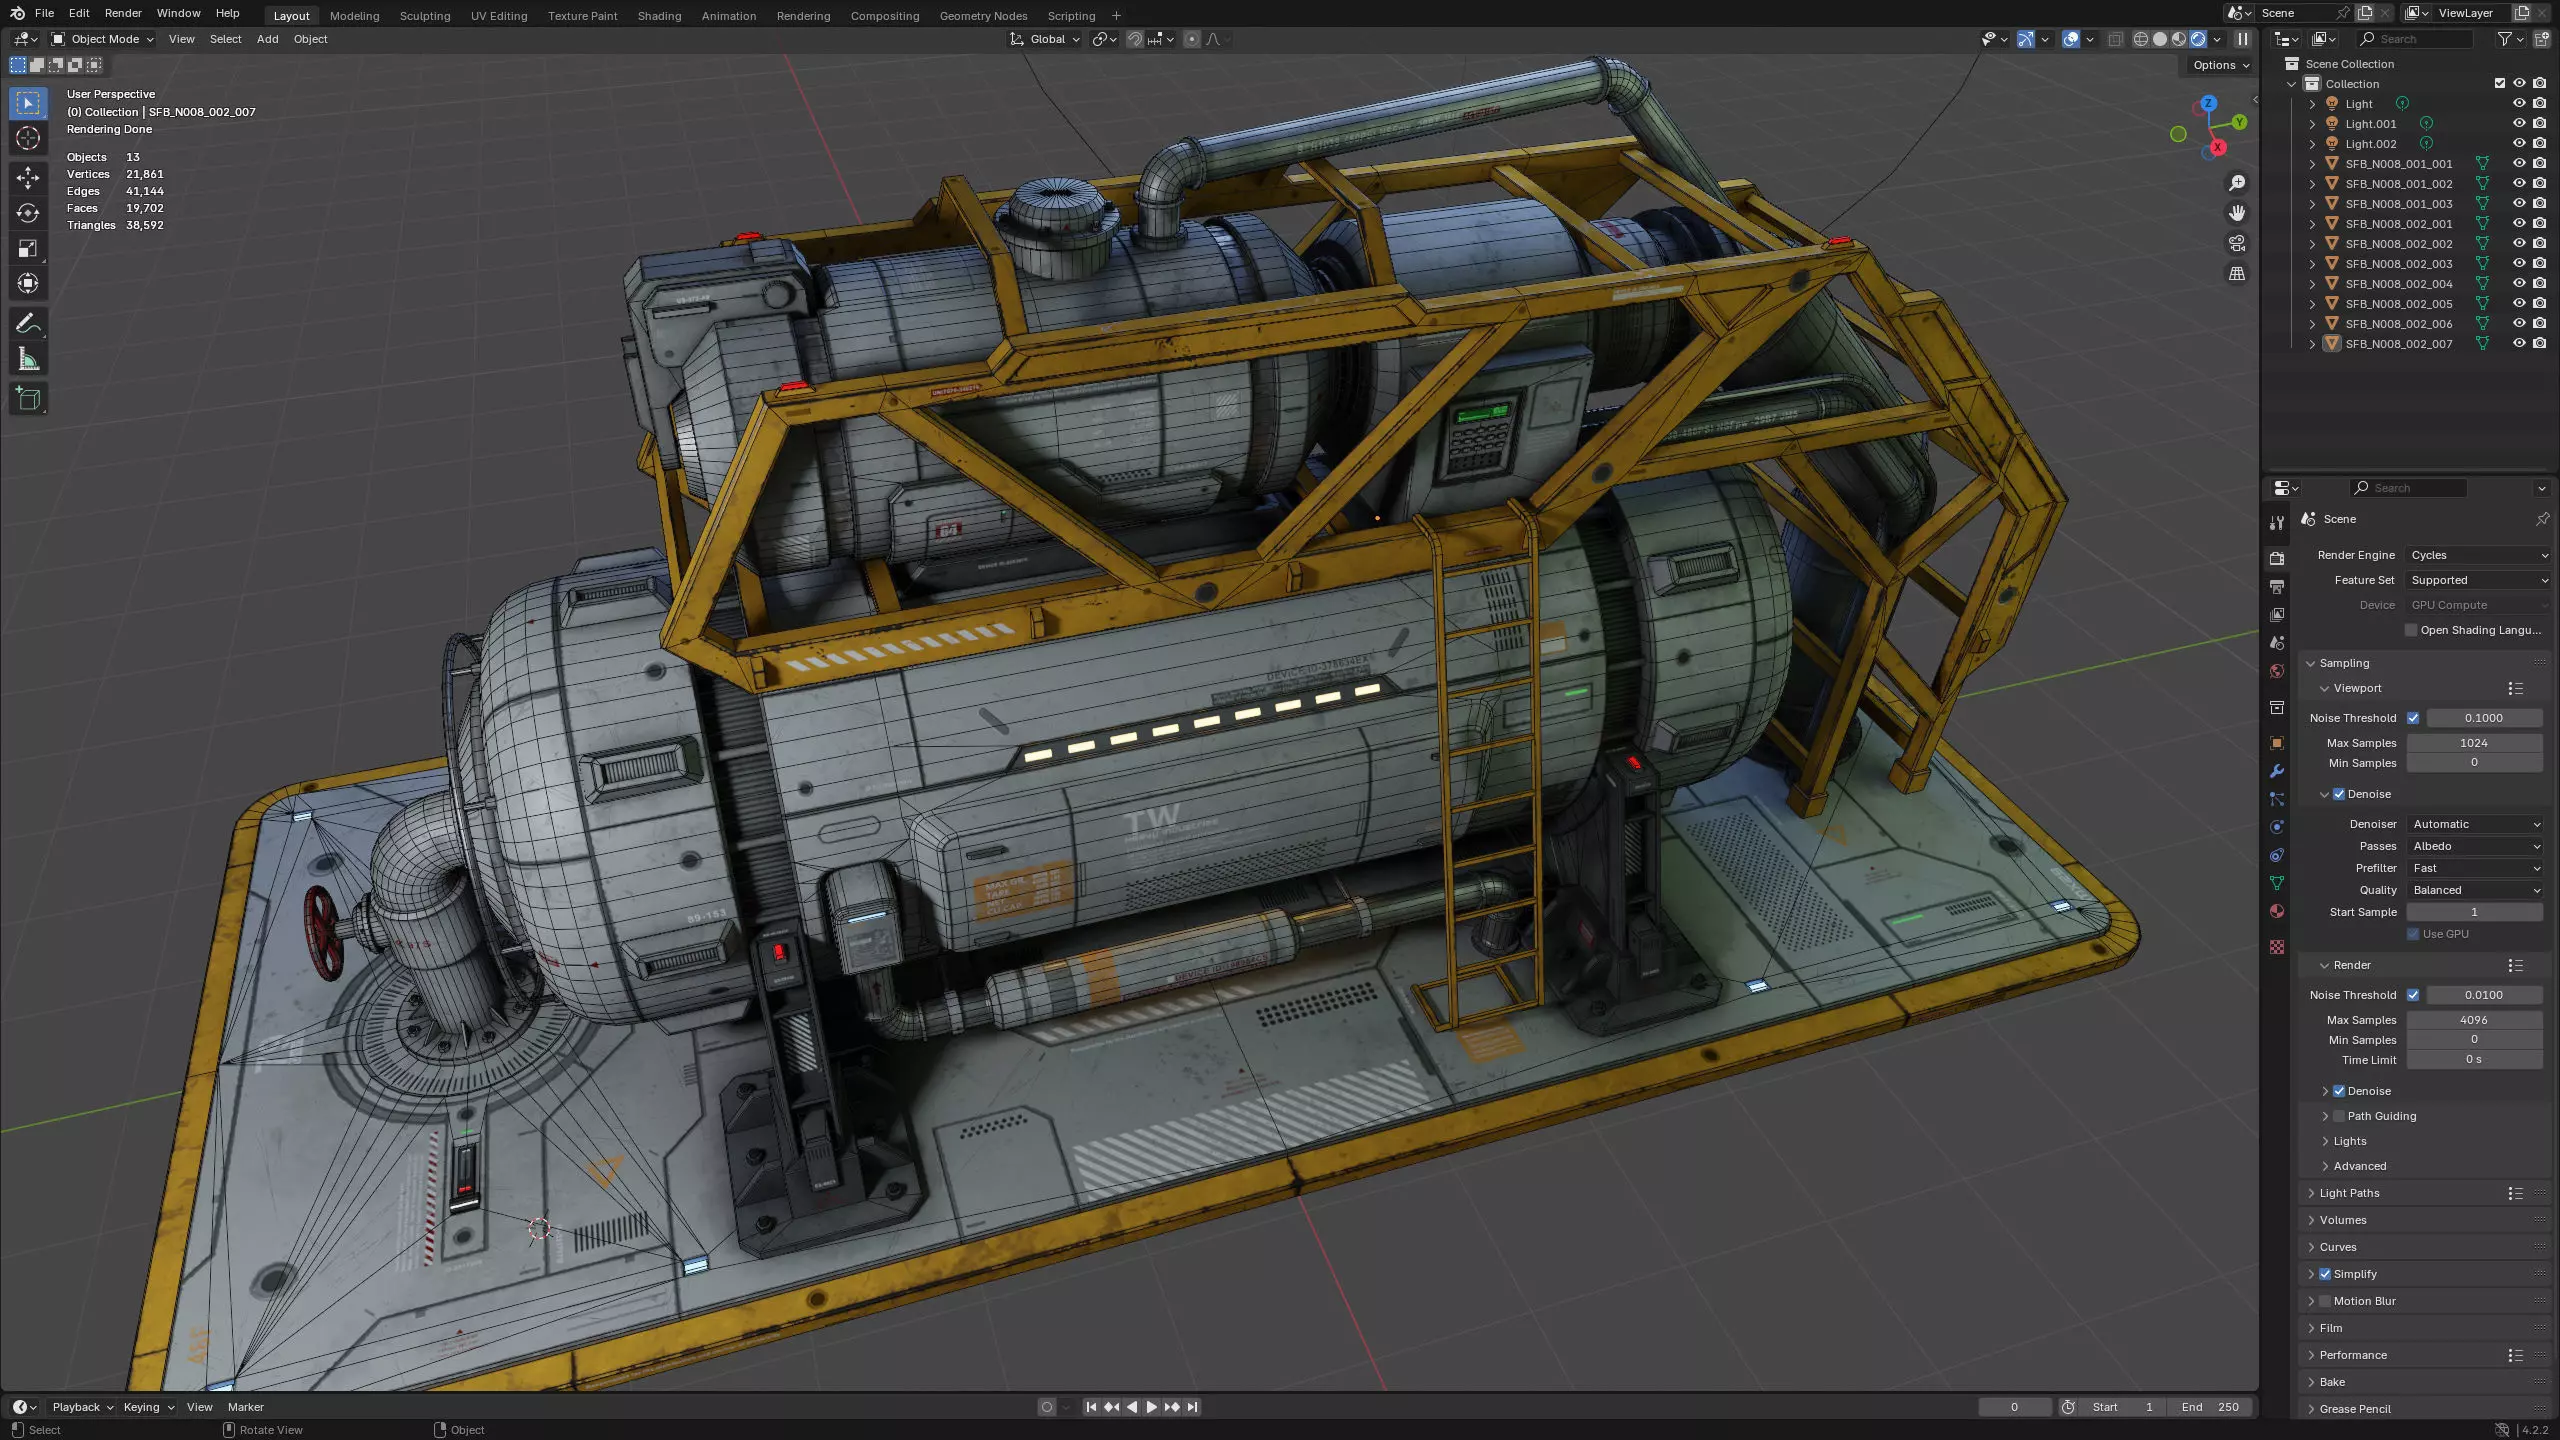Switch to wireframe viewport shading
The height and width of the screenshot is (1440, 2560).
coord(2141,39)
